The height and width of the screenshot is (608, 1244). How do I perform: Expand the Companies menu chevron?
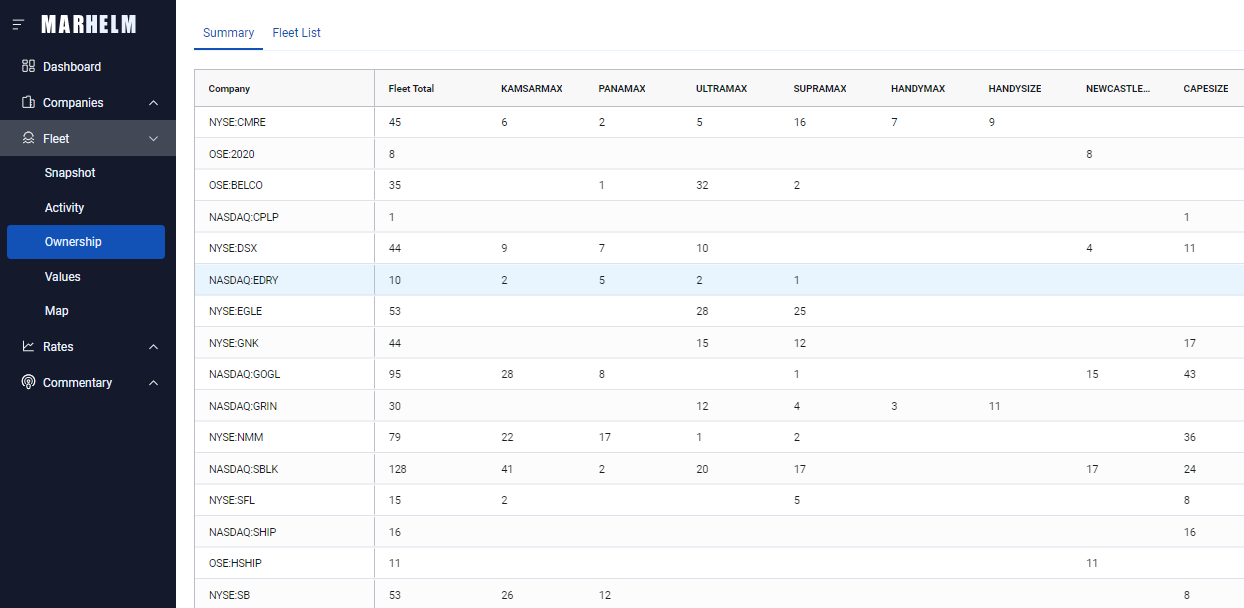pyautogui.click(x=153, y=102)
